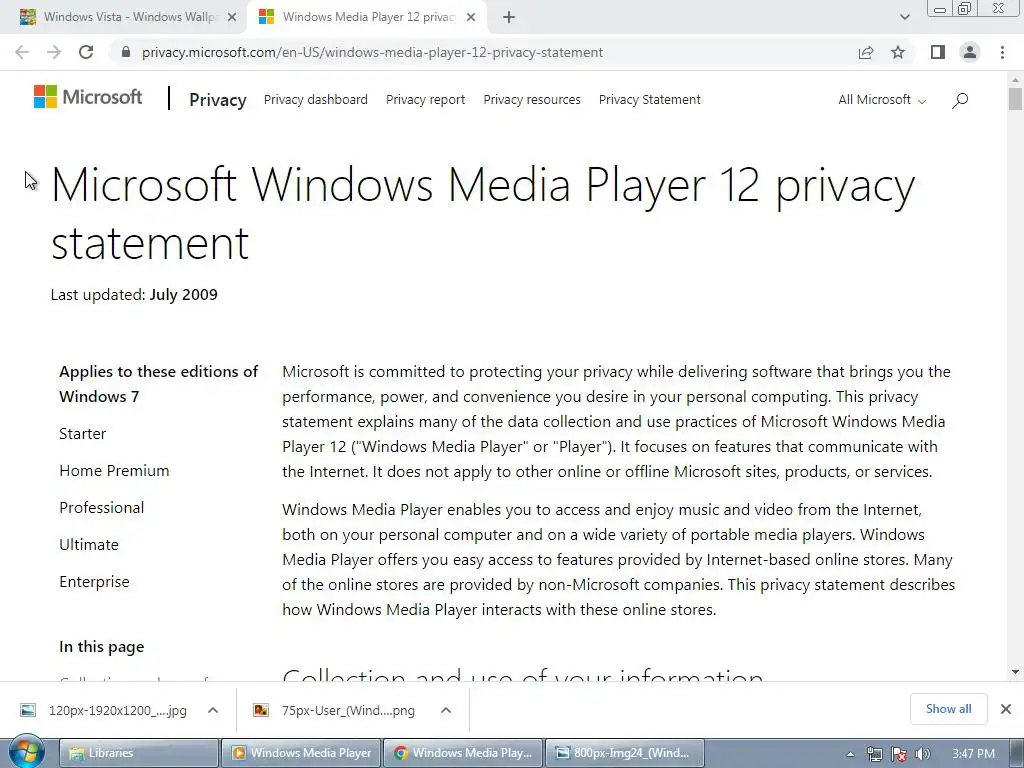
Task: Click the 'July 2009' date text
Action: pos(184,295)
